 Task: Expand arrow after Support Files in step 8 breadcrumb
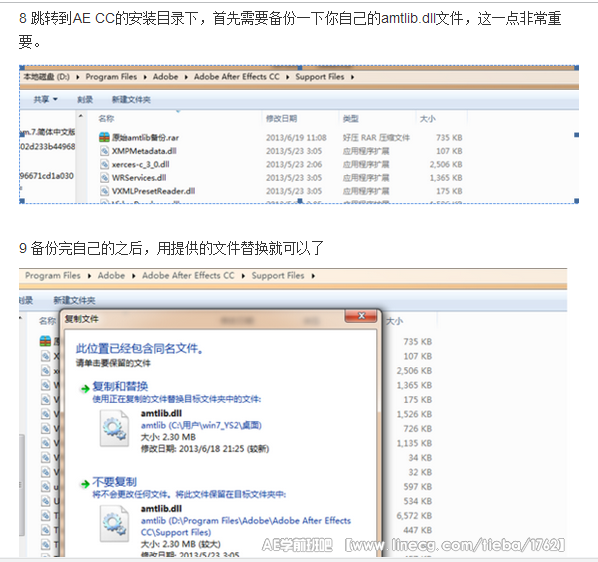(x=352, y=77)
